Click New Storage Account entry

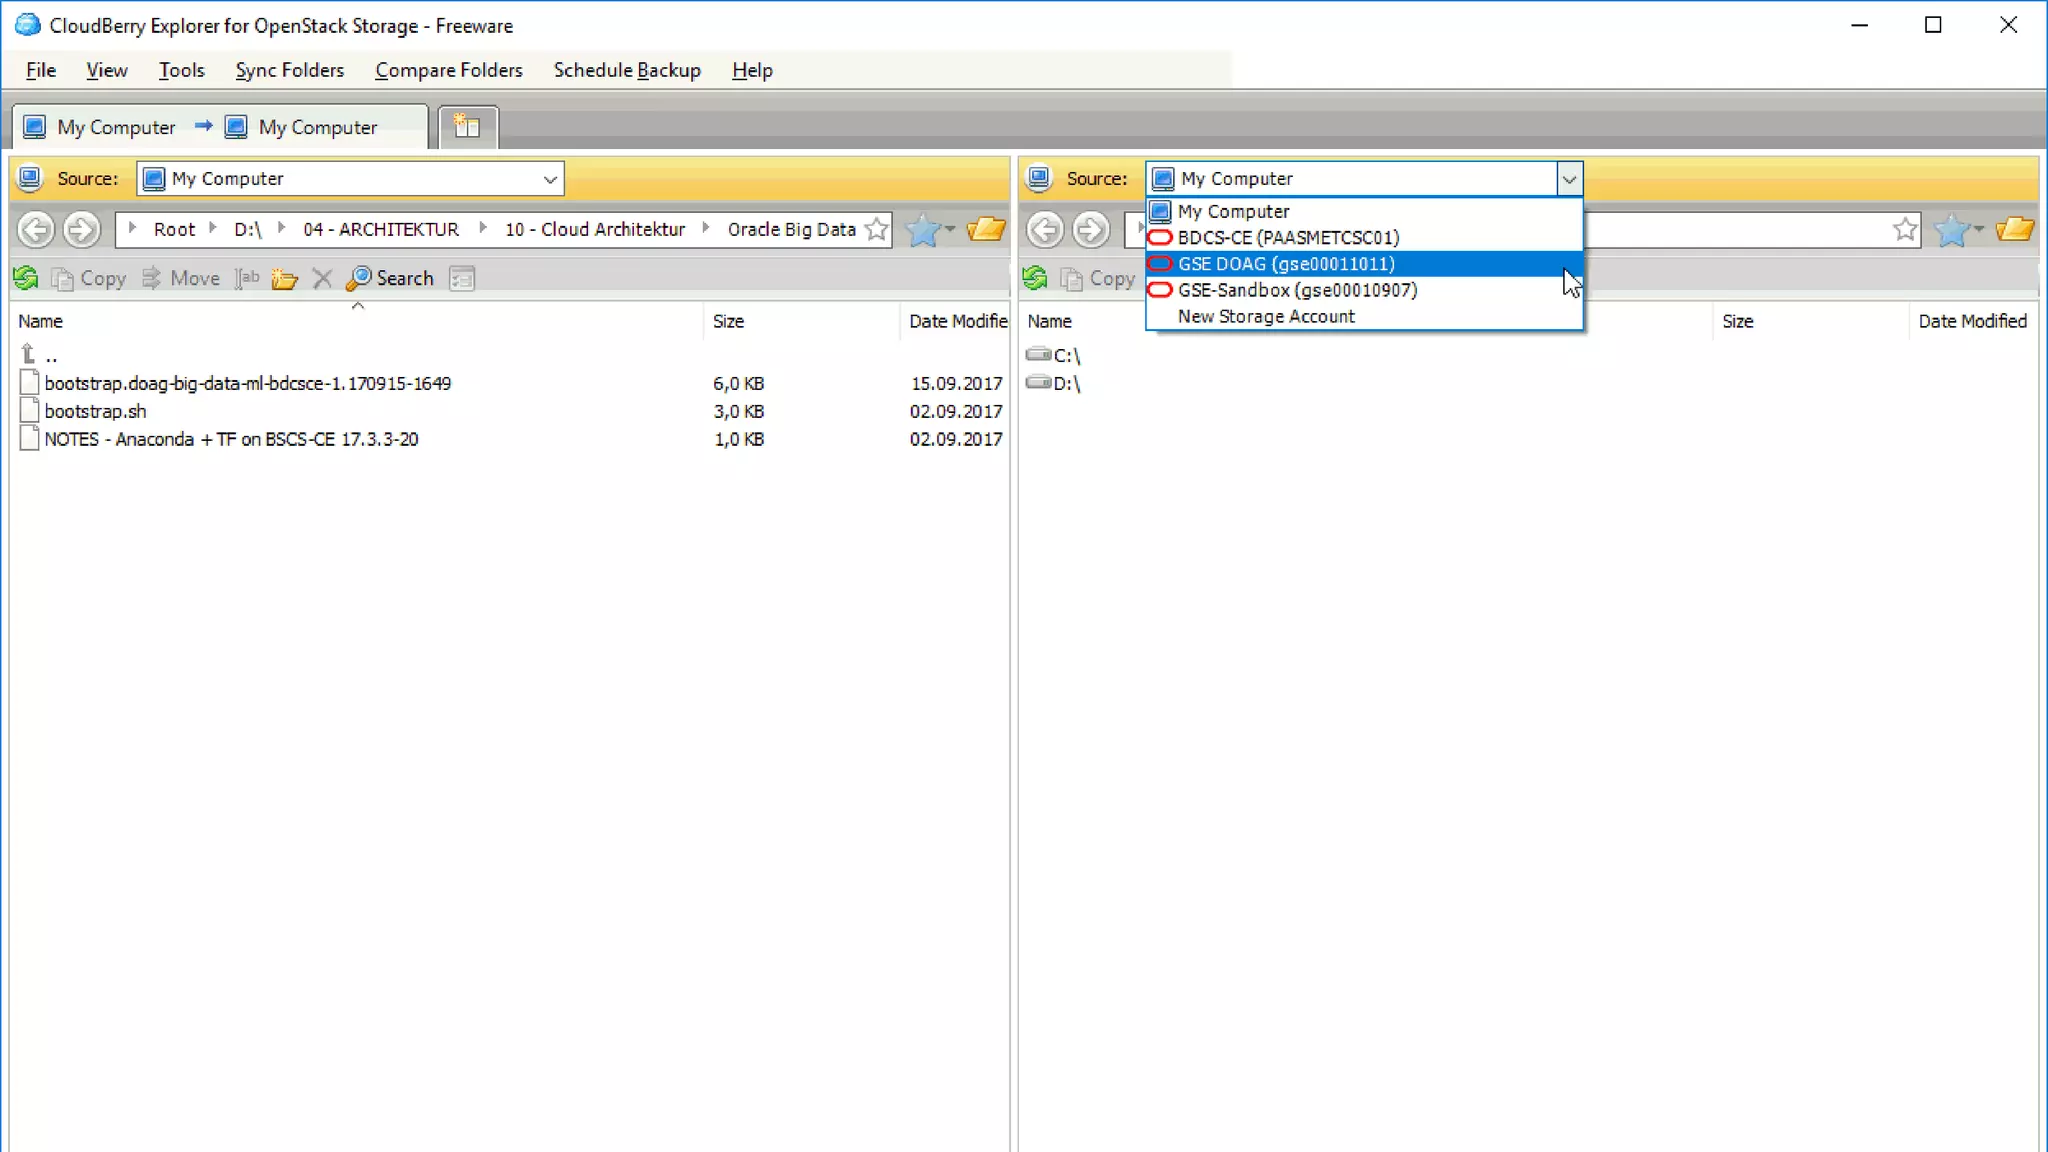tap(1266, 317)
